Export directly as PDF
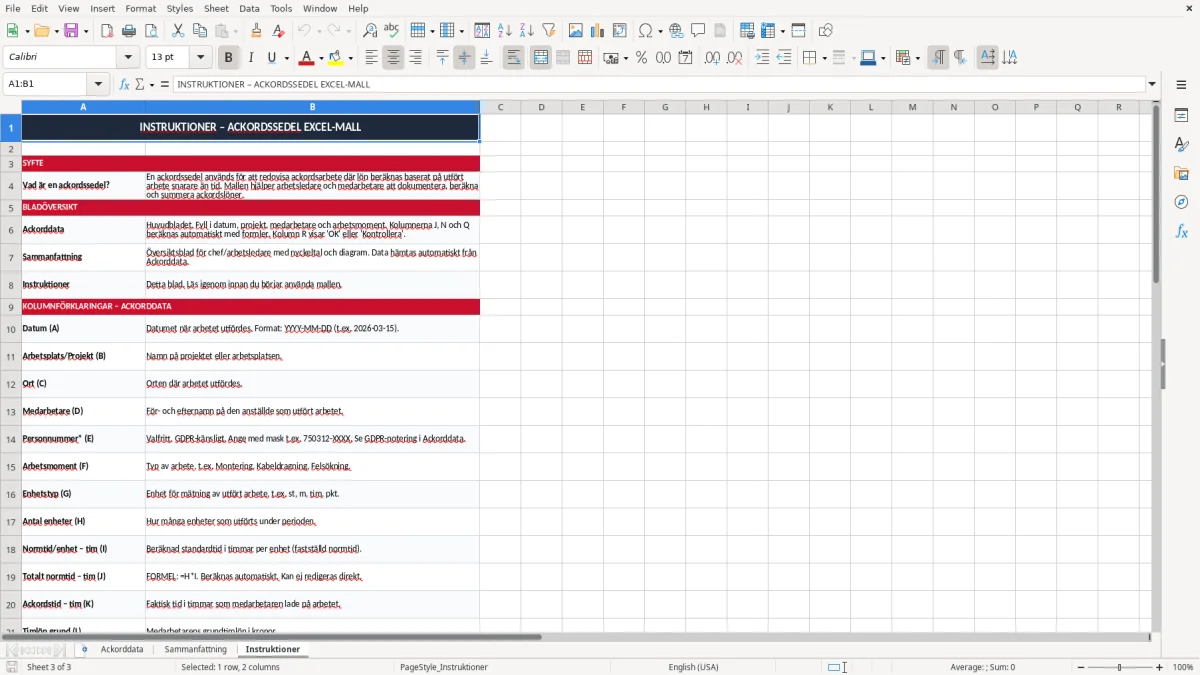This screenshot has width=1200, height=675. pos(107,31)
